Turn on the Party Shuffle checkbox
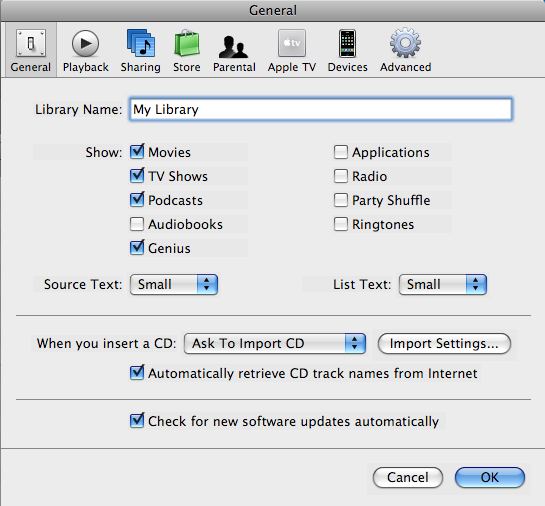Screen dimensions: 545x506 coord(341,200)
